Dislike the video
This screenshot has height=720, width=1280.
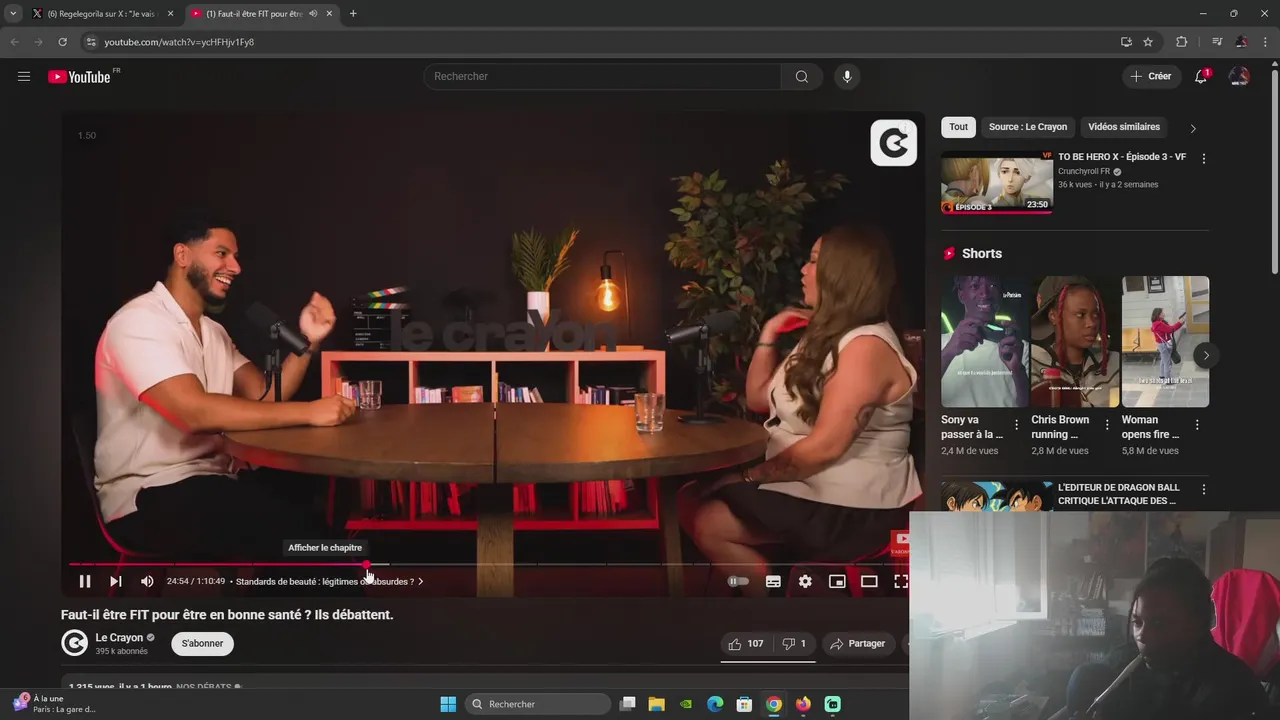(794, 644)
